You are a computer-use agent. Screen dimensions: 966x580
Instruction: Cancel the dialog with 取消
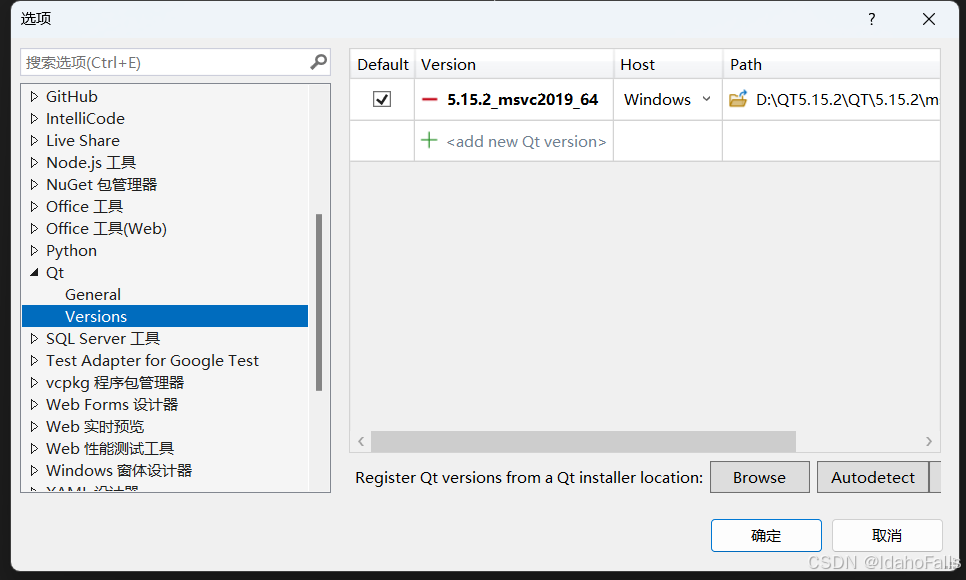887,535
